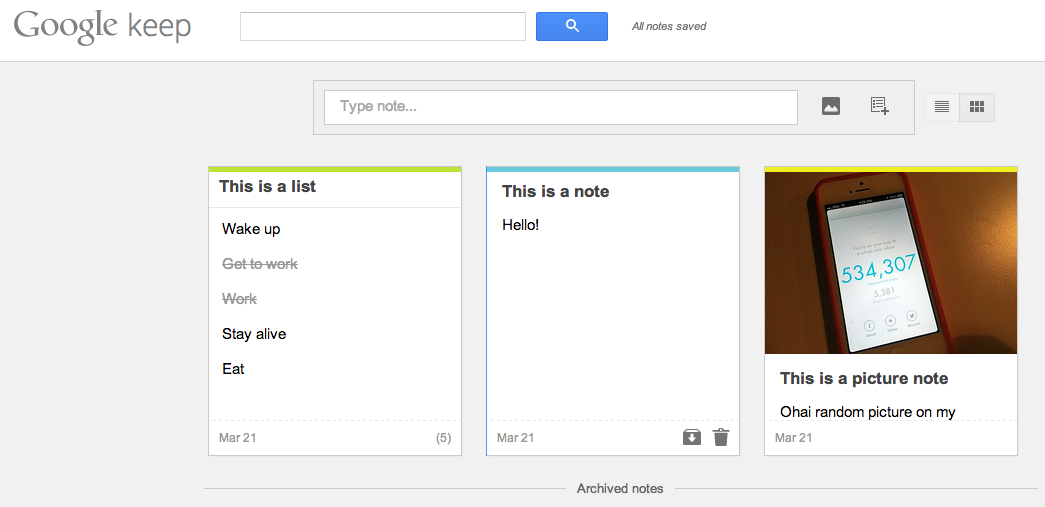Screen dimensions: 1045x507
Task: Open the phone photo in picture note
Action: coord(890,262)
